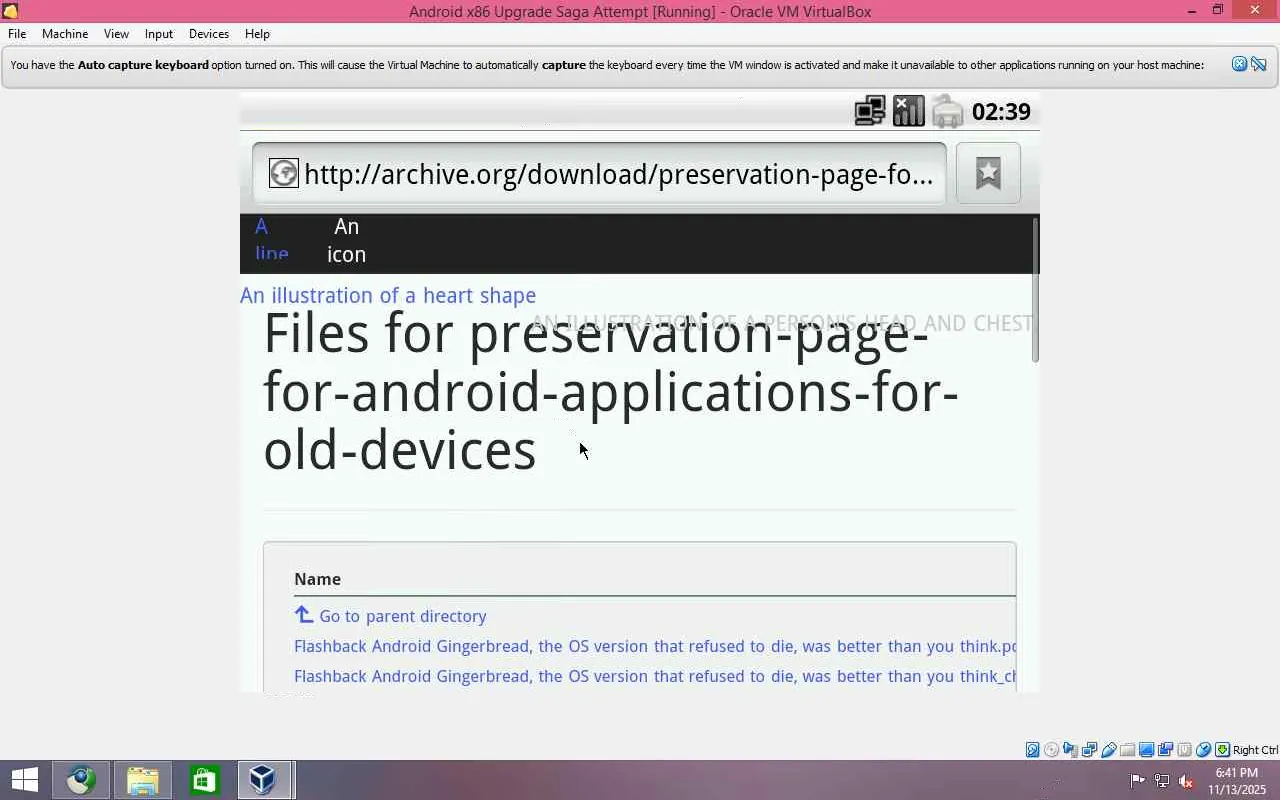The image size is (1280, 800).
Task: Open the Devices menu
Action: [x=209, y=33]
